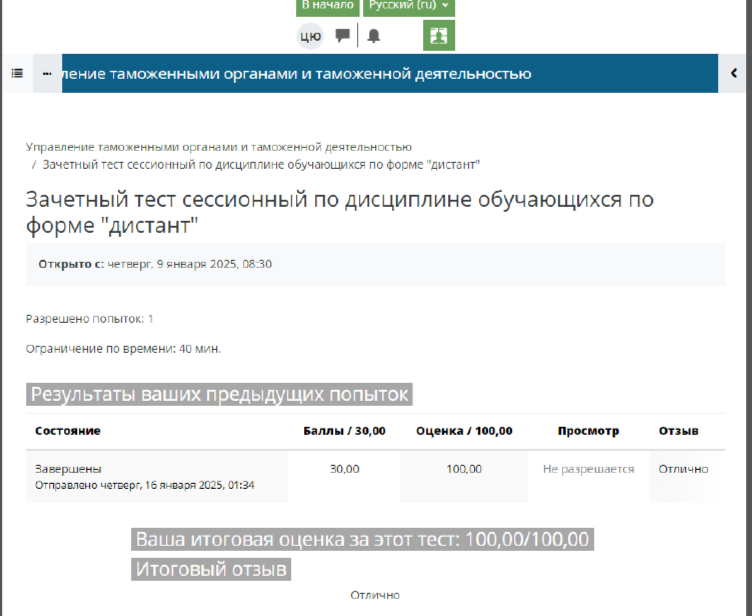752x616 pixels.
Task: Click the Отзыв column header
Action: pyautogui.click(x=678, y=431)
